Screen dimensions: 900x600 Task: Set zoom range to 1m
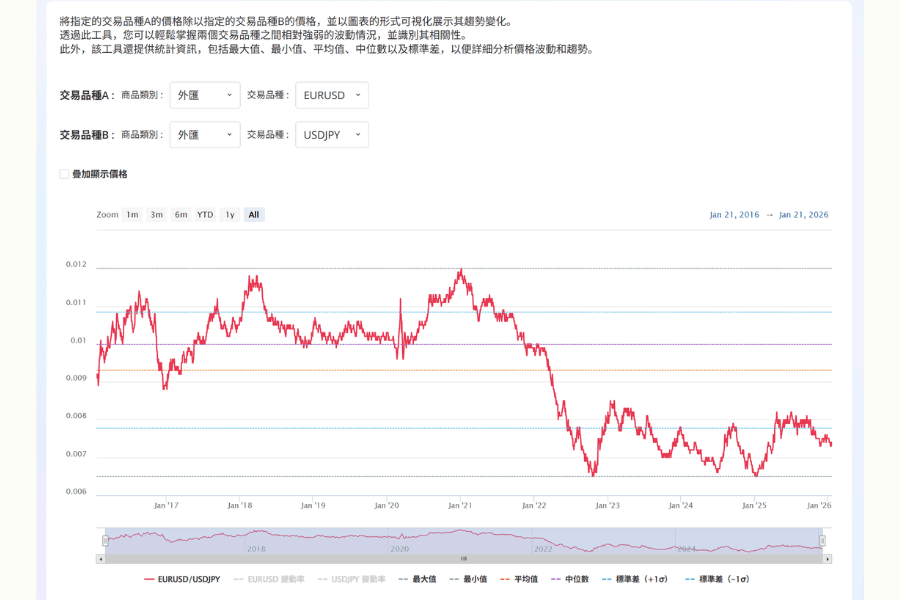[132, 215]
